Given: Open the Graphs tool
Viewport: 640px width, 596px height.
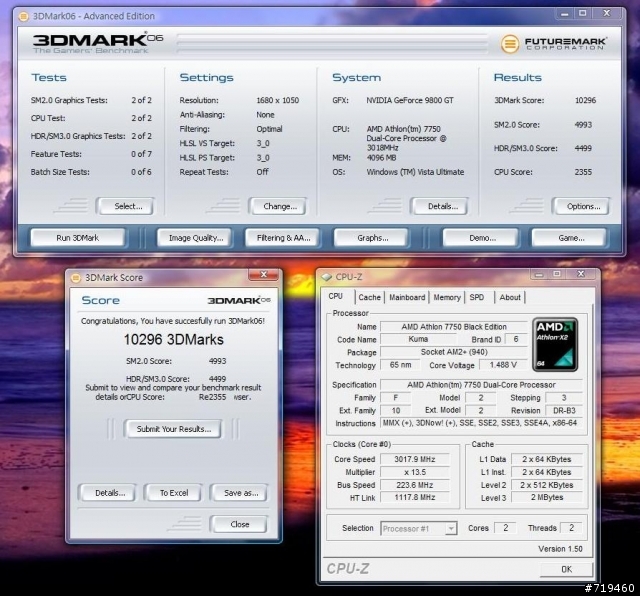Looking at the screenshot, I should coord(371,238).
